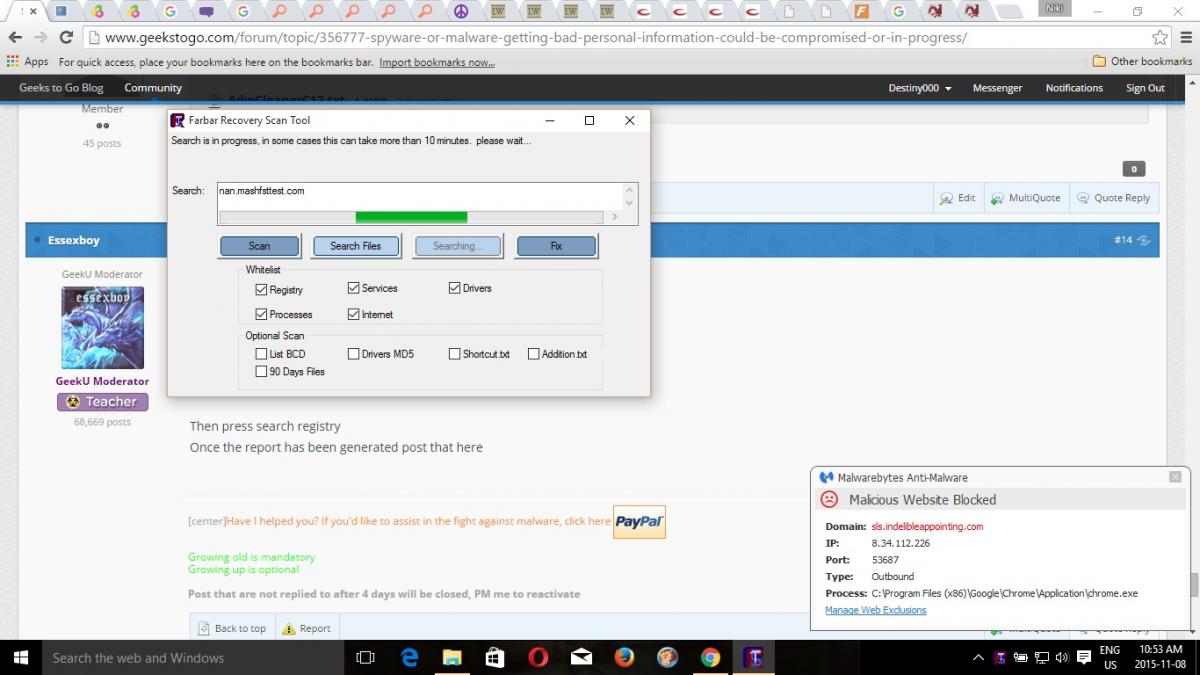Click the Search Files button
This screenshot has height=675, width=1200.
click(x=355, y=246)
